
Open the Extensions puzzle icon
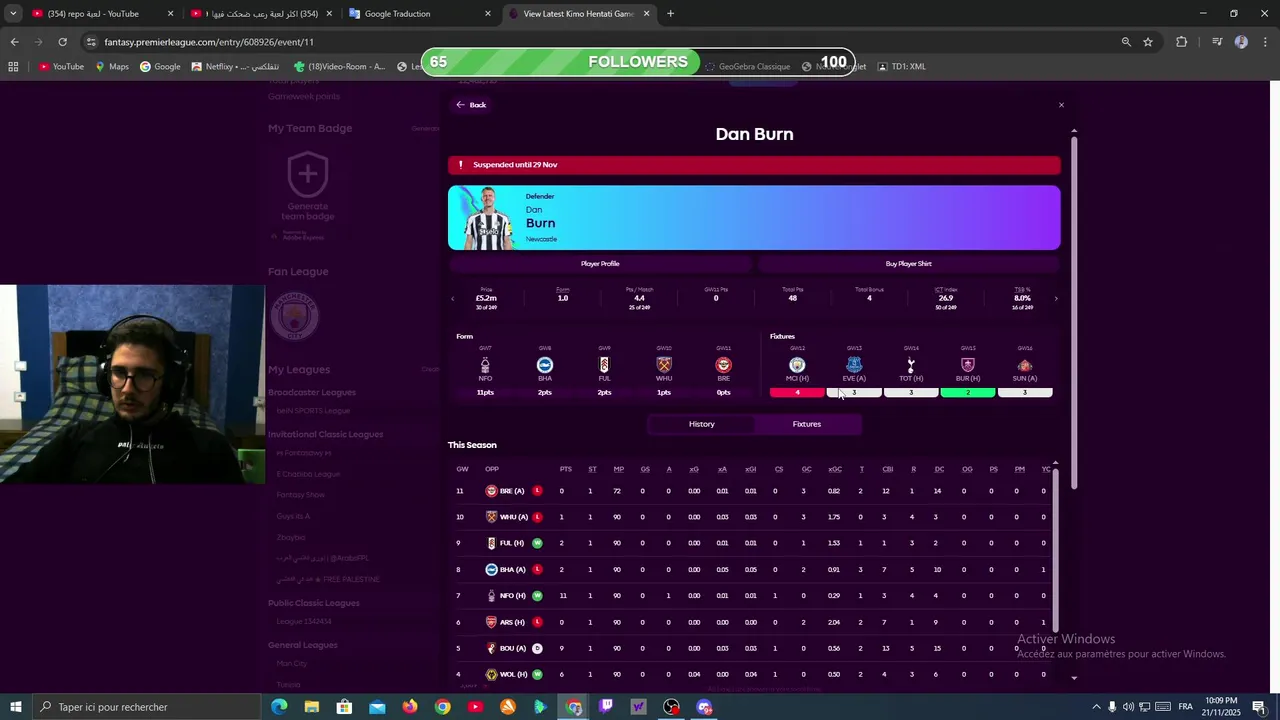click(x=1181, y=42)
